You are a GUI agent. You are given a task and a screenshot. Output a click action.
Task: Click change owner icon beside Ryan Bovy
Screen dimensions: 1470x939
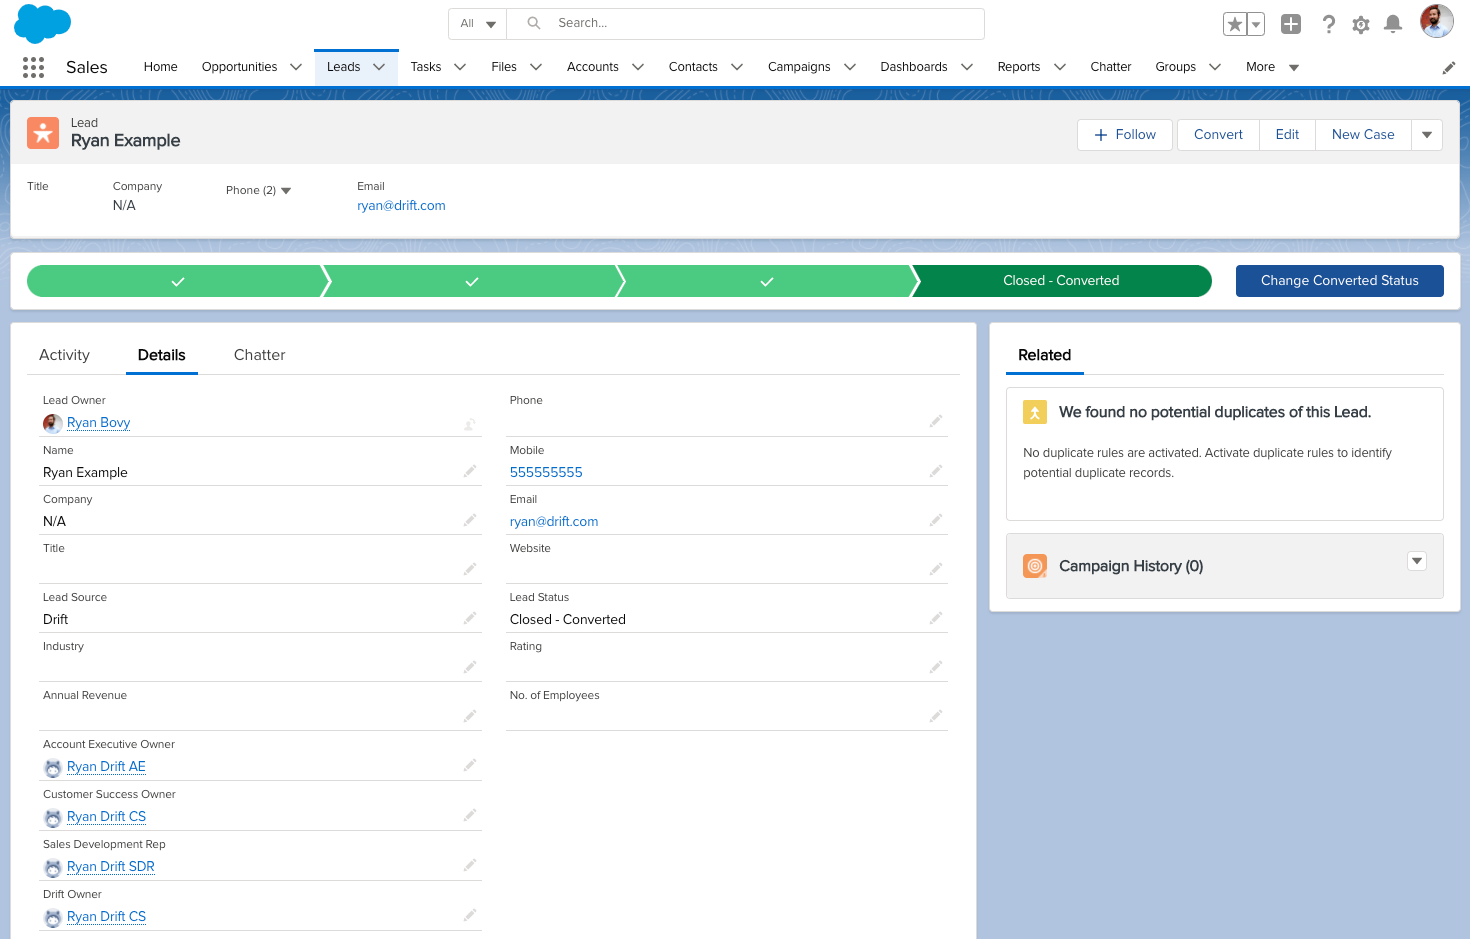tap(470, 424)
